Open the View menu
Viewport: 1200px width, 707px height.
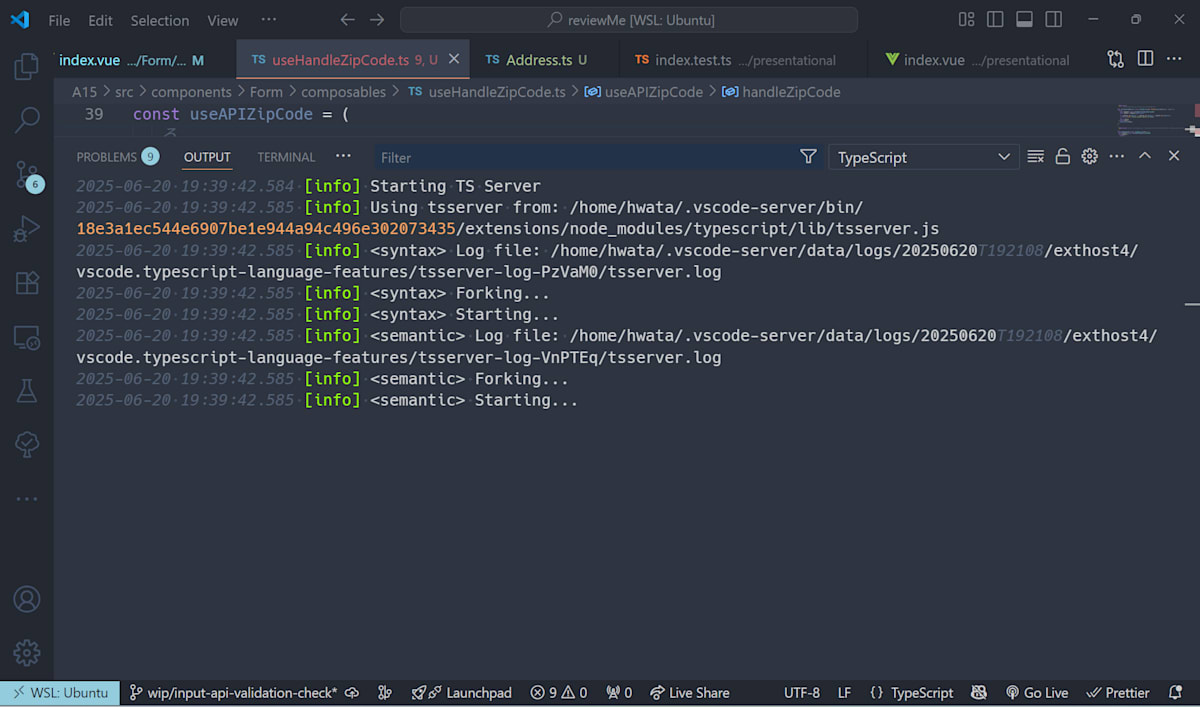tap(223, 20)
